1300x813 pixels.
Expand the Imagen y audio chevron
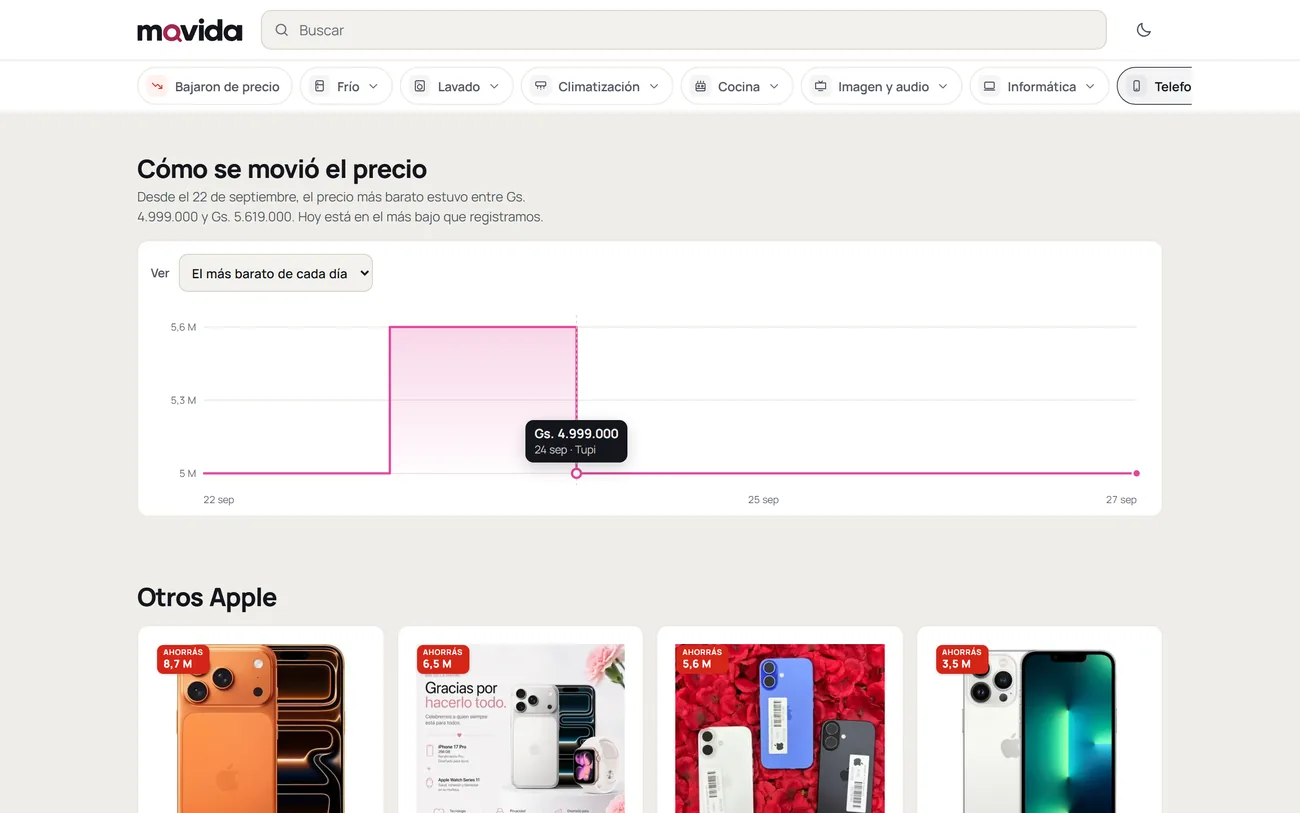943,86
